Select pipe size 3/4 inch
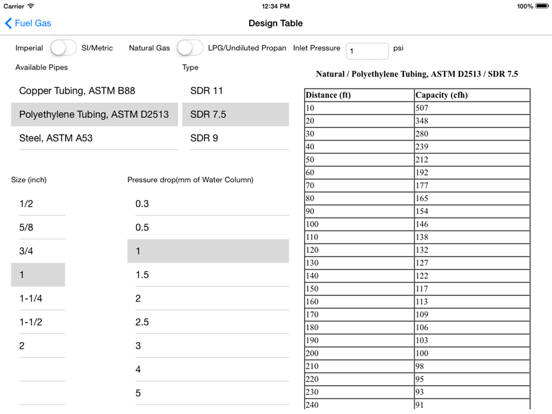 tap(38, 251)
